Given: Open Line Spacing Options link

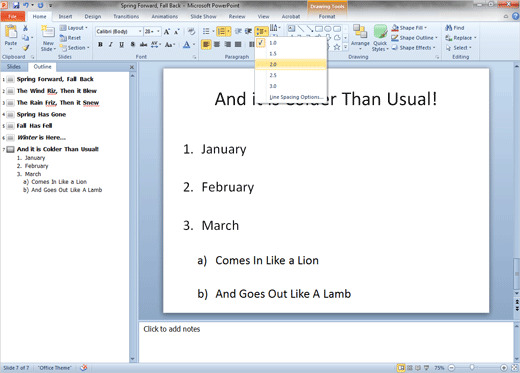Looking at the screenshot, I should tap(296, 97).
